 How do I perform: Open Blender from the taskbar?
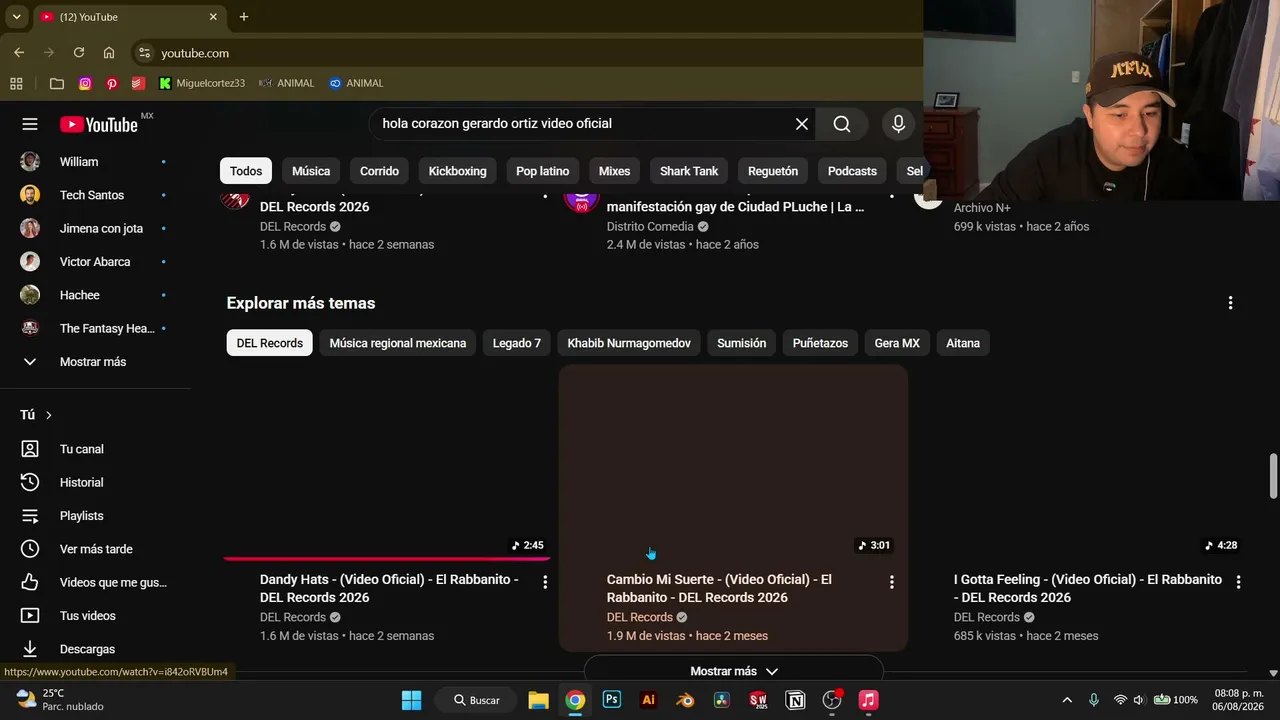[x=685, y=700]
